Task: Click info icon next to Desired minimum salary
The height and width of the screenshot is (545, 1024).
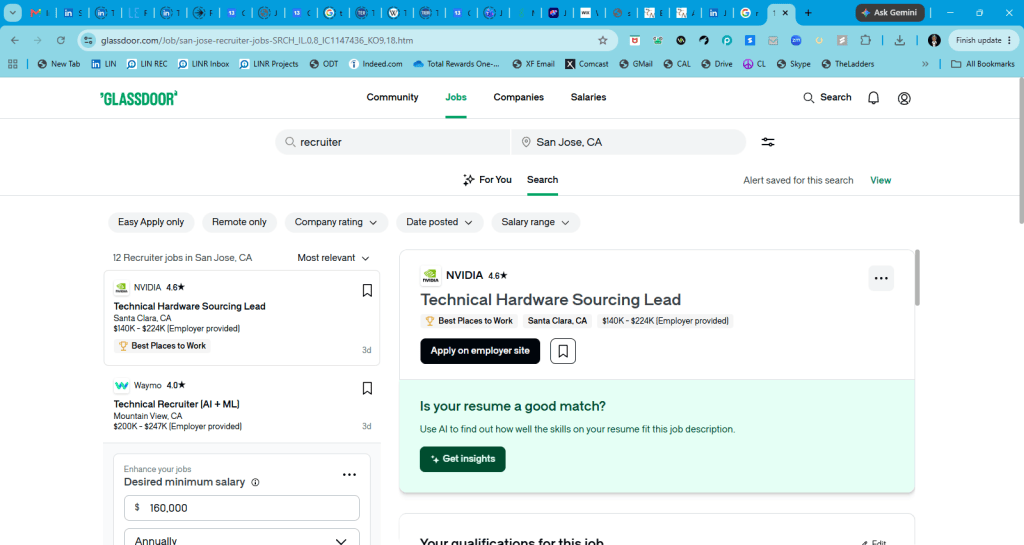Action: pos(255,482)
